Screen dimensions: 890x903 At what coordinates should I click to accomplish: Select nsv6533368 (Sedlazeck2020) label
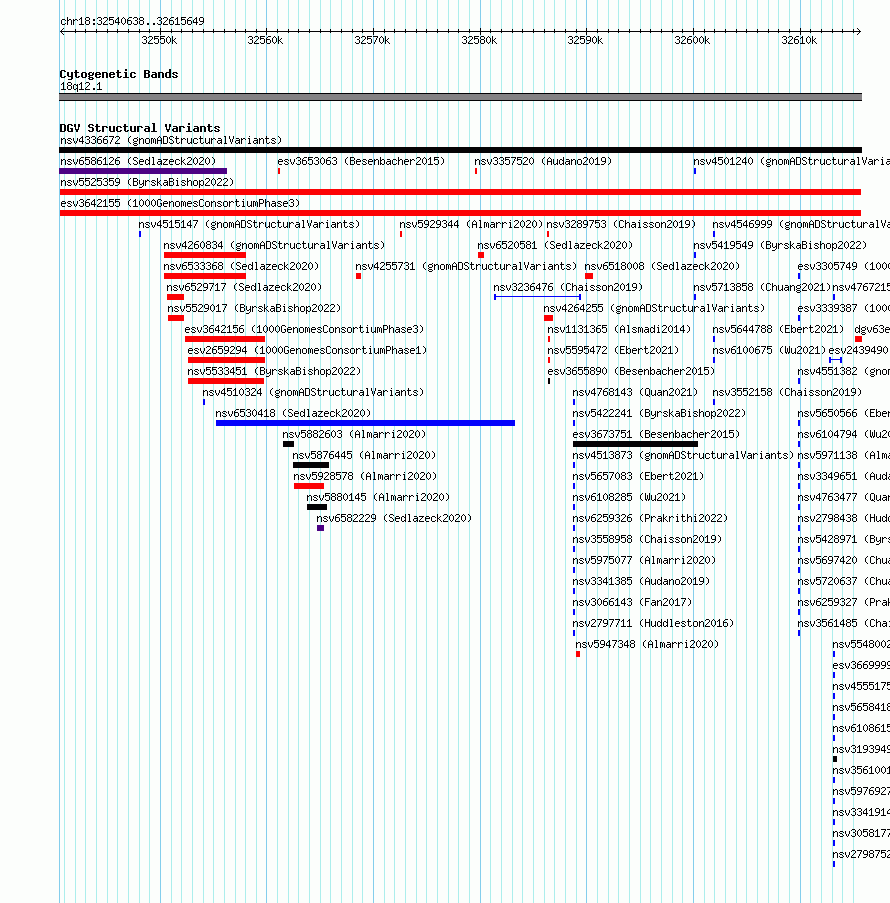pyautogui.click(x=241, y=267)
